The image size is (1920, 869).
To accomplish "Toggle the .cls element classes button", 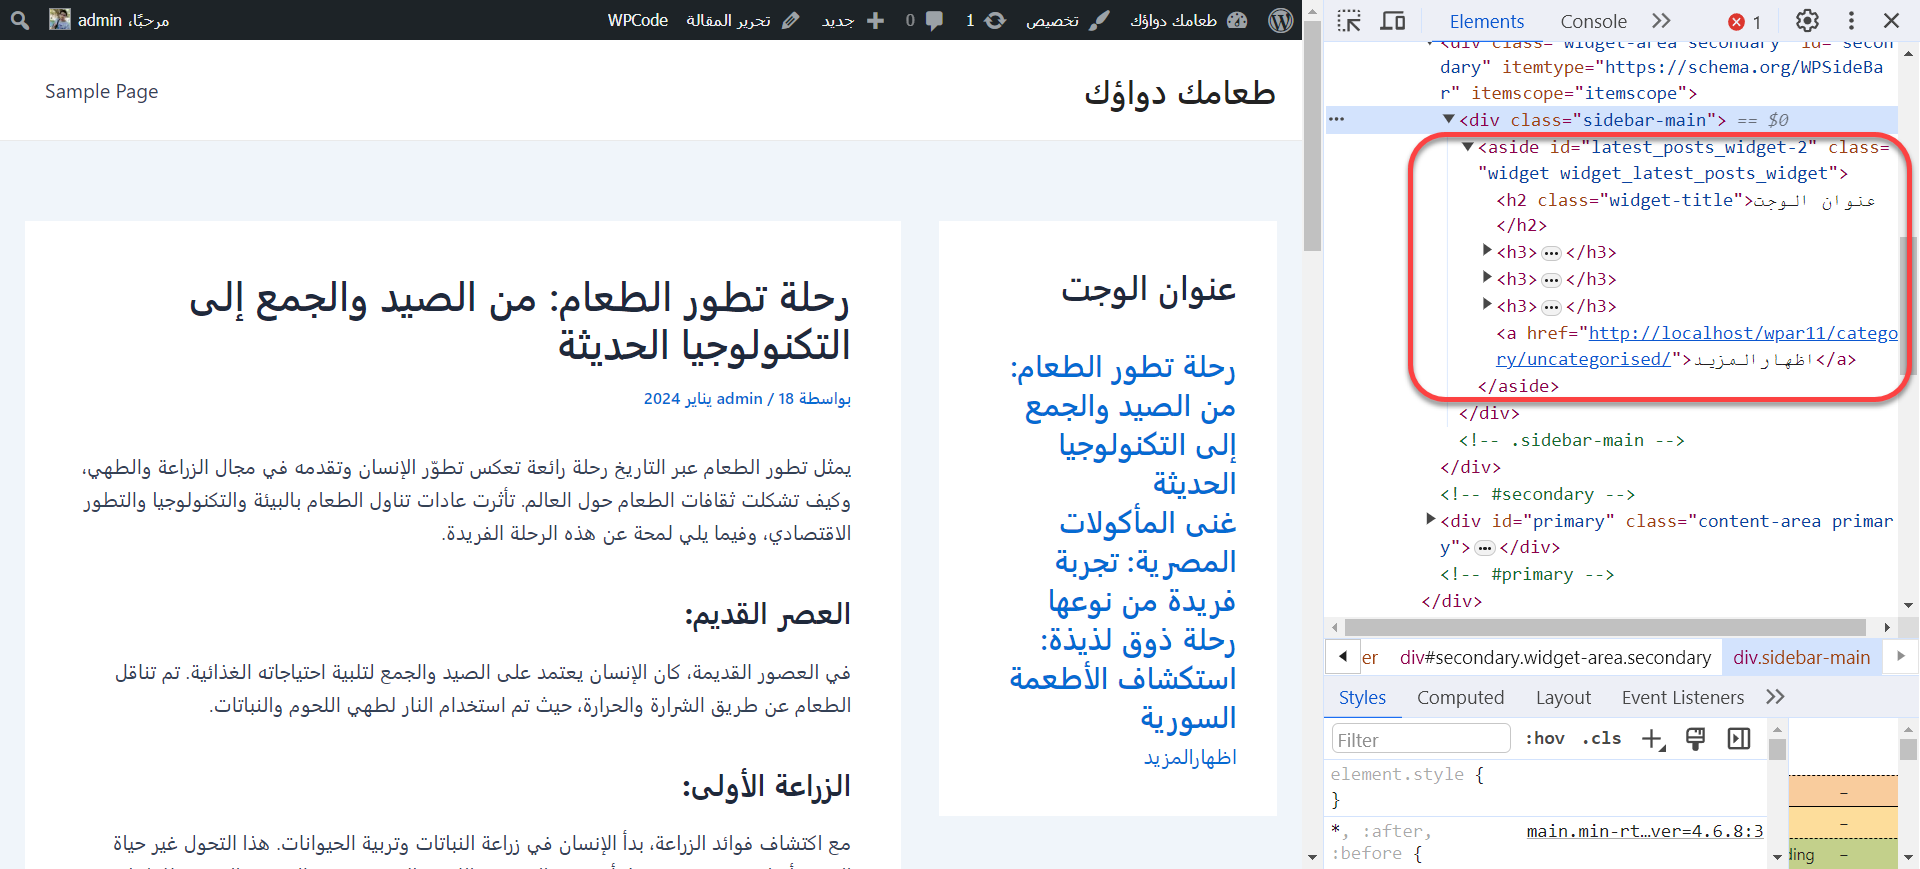I will coord(1602,739).
